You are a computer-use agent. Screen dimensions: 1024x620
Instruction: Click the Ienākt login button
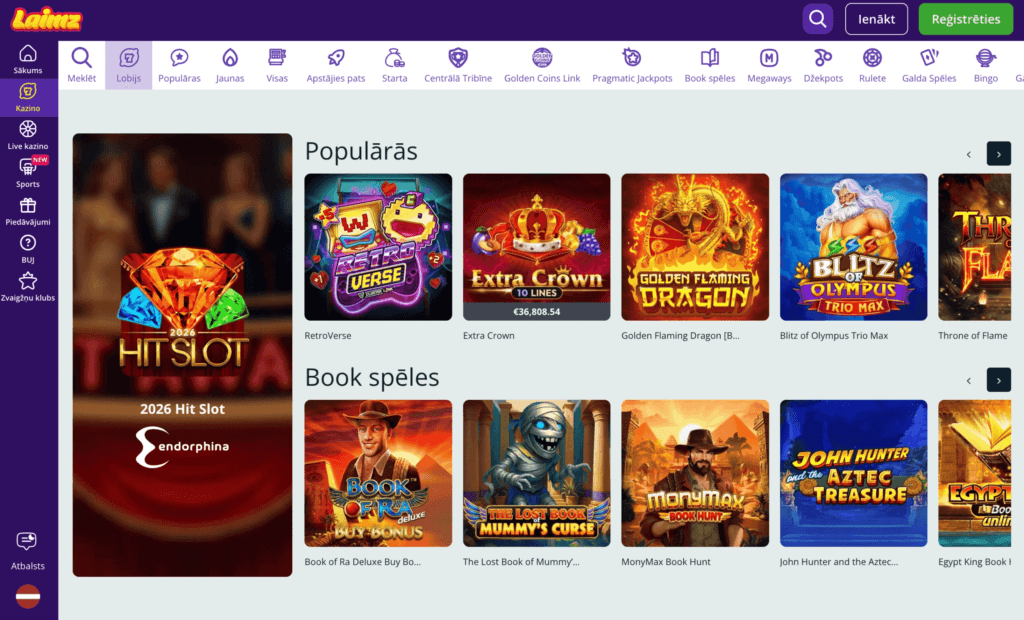tap(876, 19)
